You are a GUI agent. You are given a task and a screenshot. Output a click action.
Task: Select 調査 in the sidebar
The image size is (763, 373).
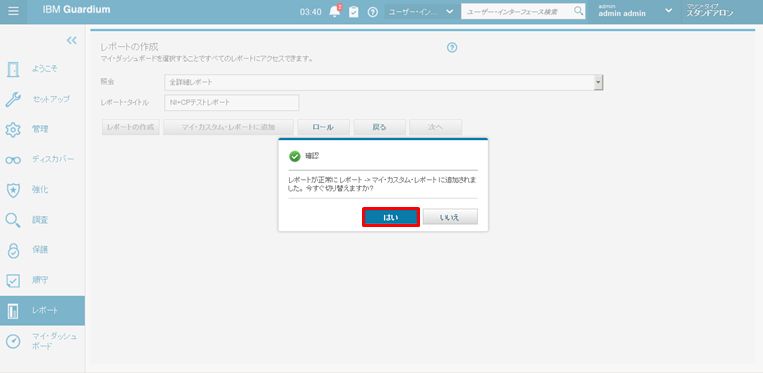pyautogui.click(x=40, y=220)
